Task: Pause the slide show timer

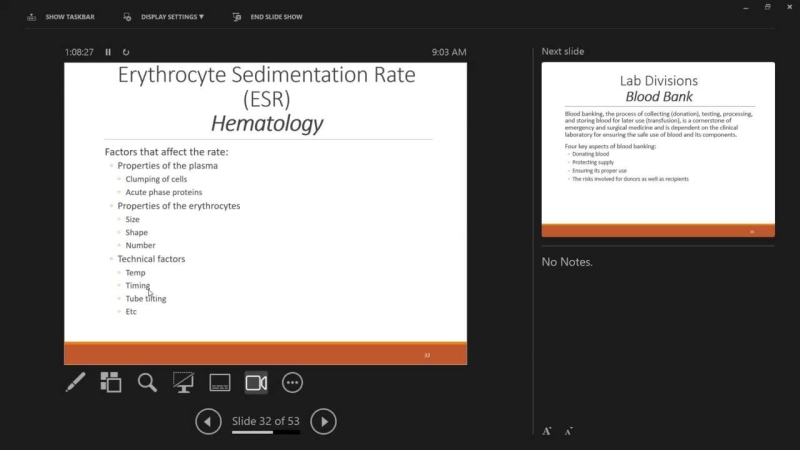Action: (x=108, y=52)
